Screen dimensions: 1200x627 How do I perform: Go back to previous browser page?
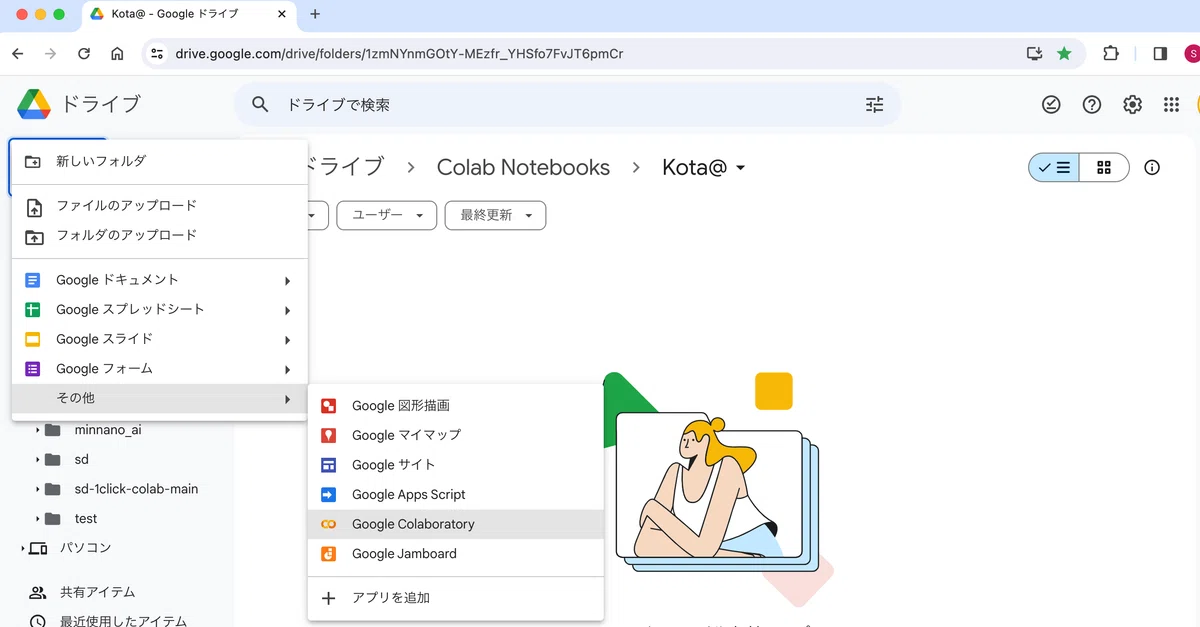pyautogui.click(x=18, y=53)
